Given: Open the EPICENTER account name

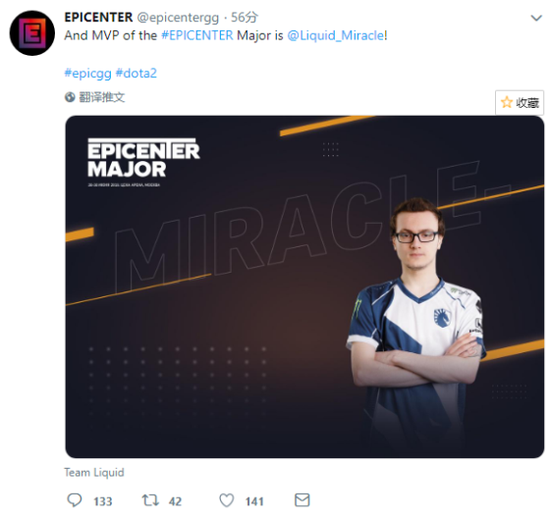Looking at the screenshot, I should click(x=99, y=17).
